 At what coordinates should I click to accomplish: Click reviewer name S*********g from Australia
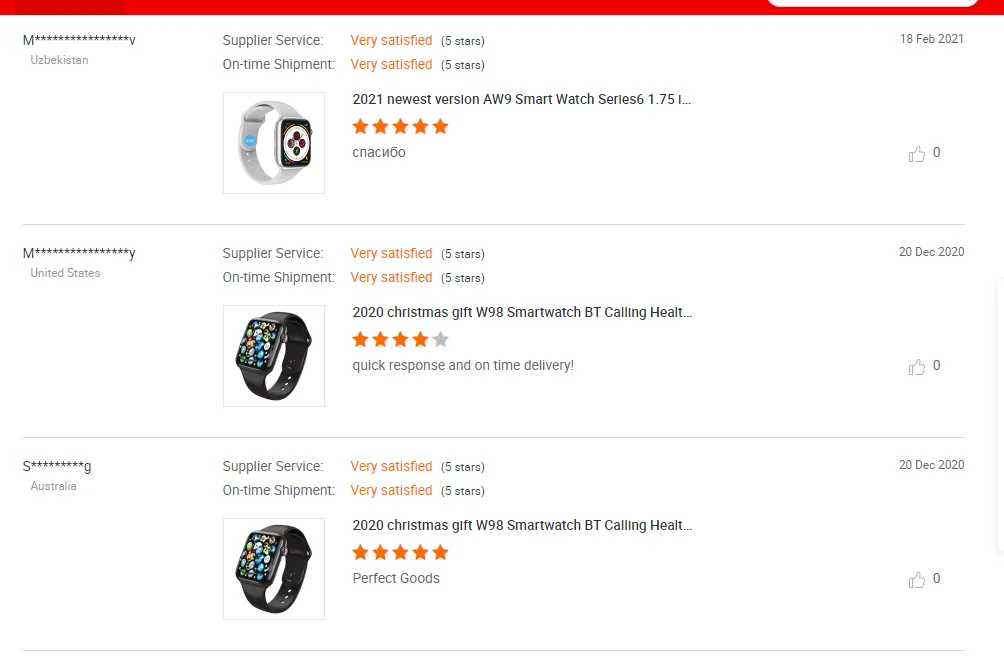(x=57, y=466)
